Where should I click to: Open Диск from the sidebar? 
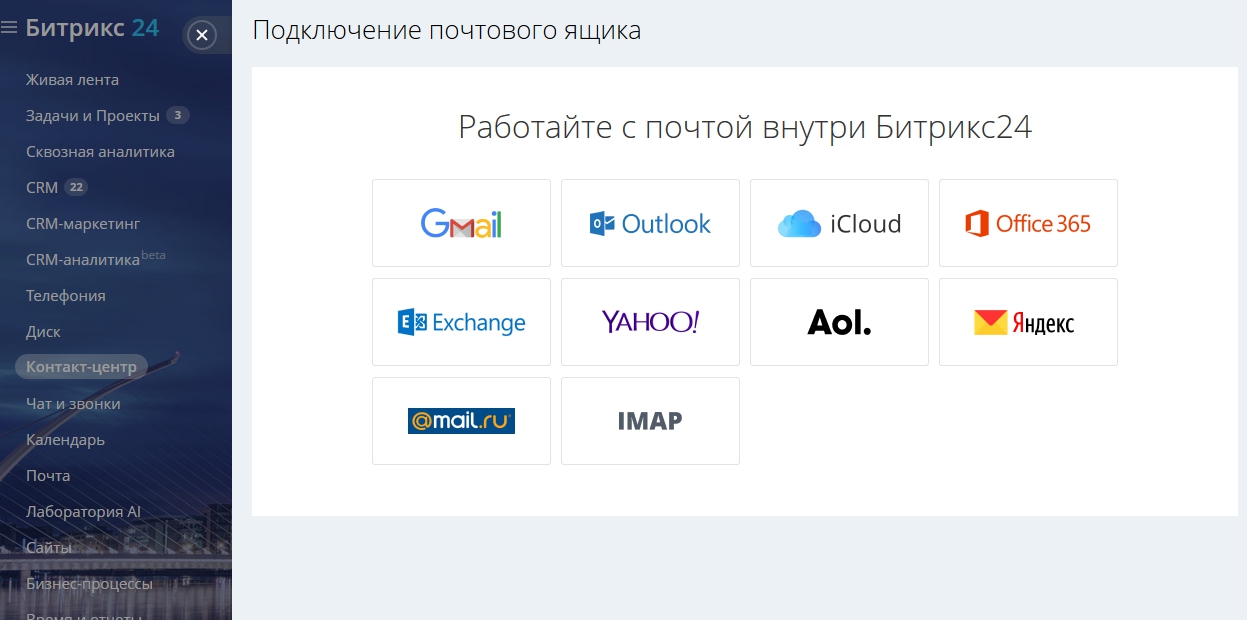(43, 332)
